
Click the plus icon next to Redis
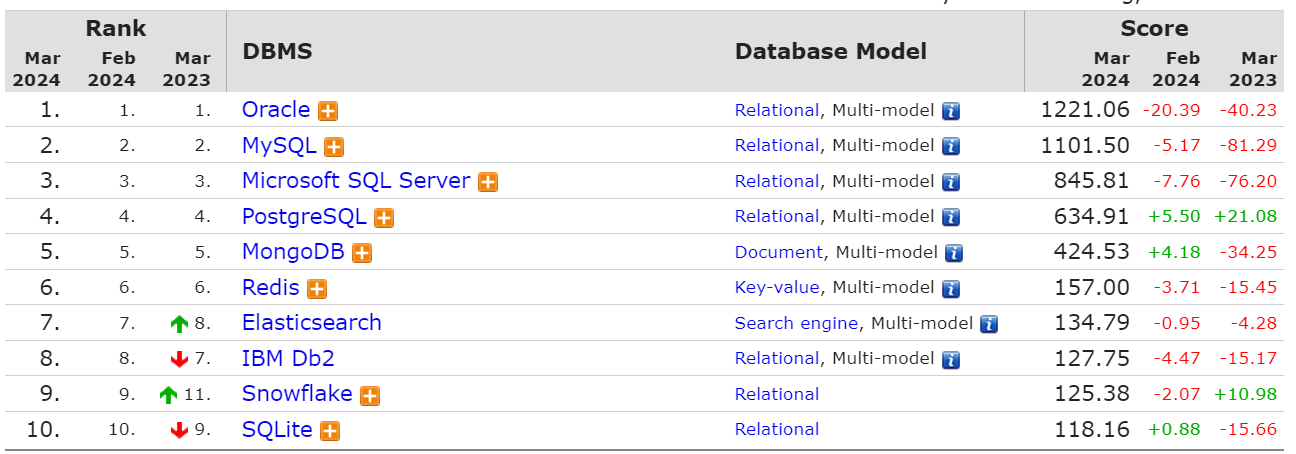[x=317, y=289]
